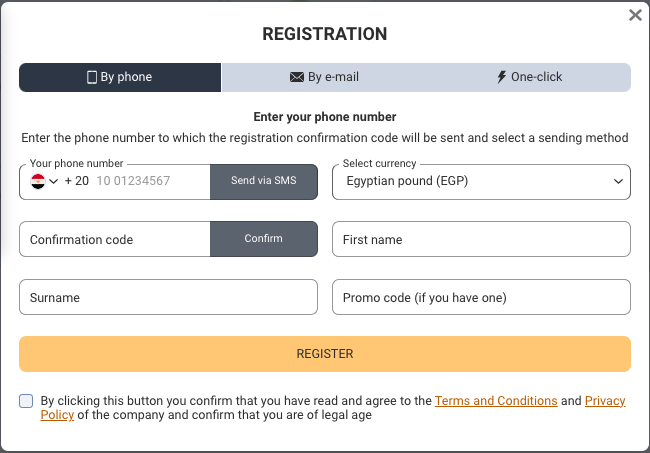
Task: Switch to the By e-mail tab
Action: click(x=324, y=77)
